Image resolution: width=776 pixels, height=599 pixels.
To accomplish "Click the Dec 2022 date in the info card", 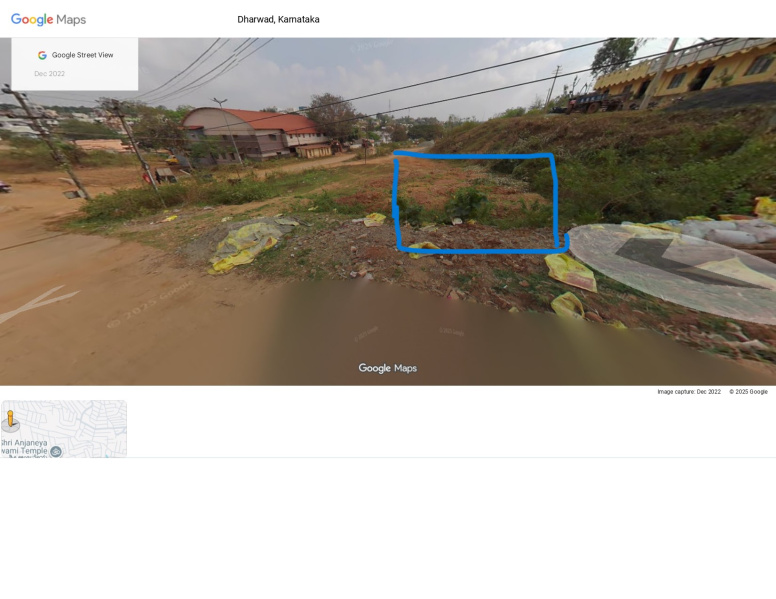I will (x=49, y=74).
